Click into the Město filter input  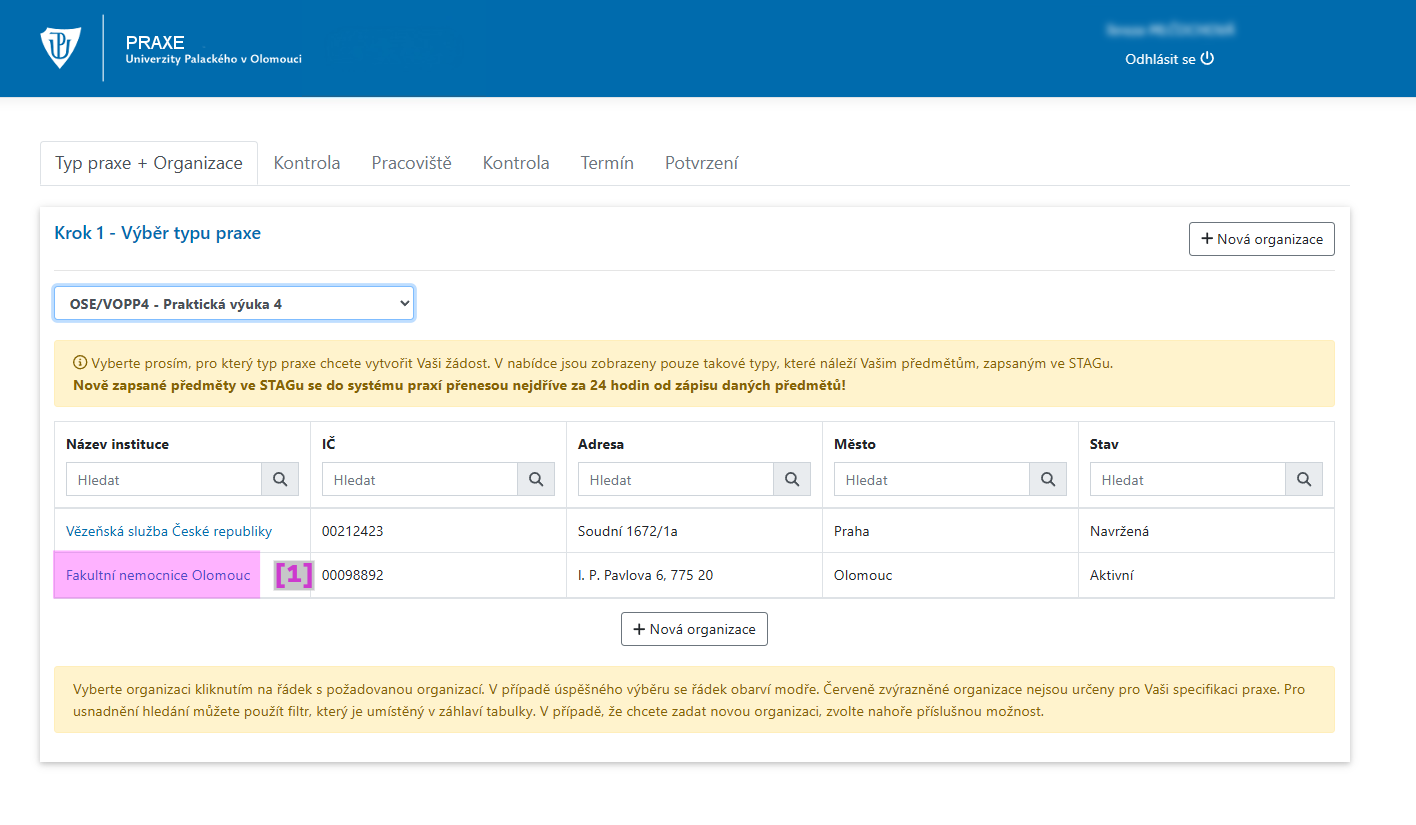[x=932, y=480]
